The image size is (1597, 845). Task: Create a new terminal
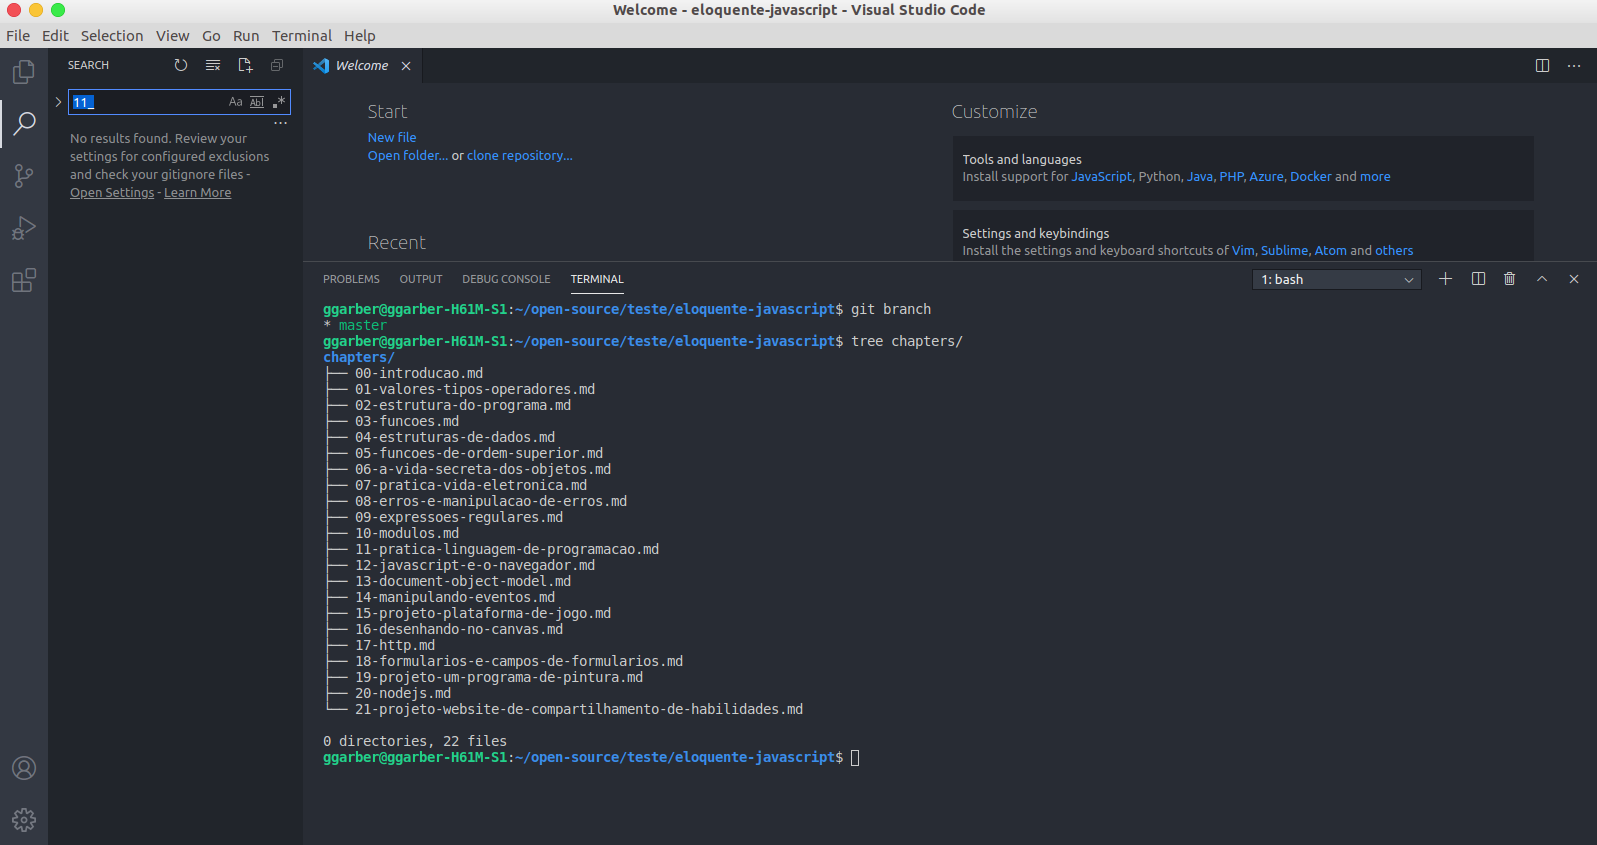point(1445,279)
